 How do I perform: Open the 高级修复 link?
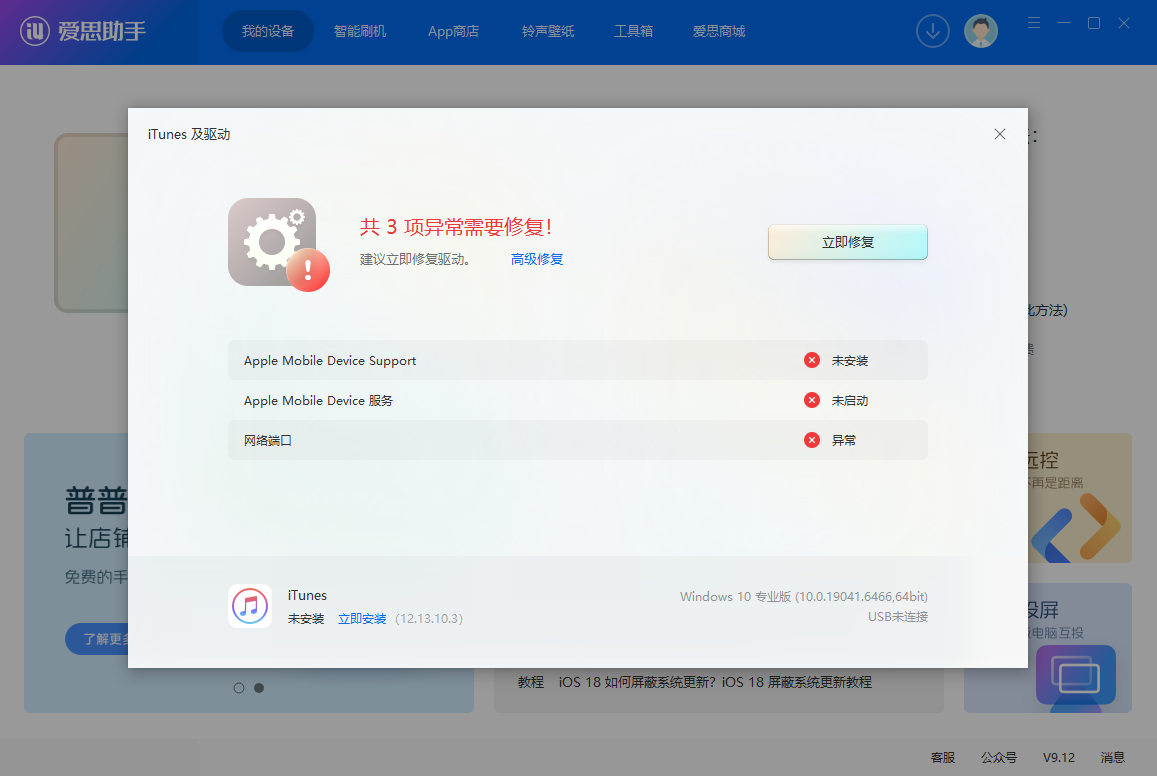pos(536,259)
